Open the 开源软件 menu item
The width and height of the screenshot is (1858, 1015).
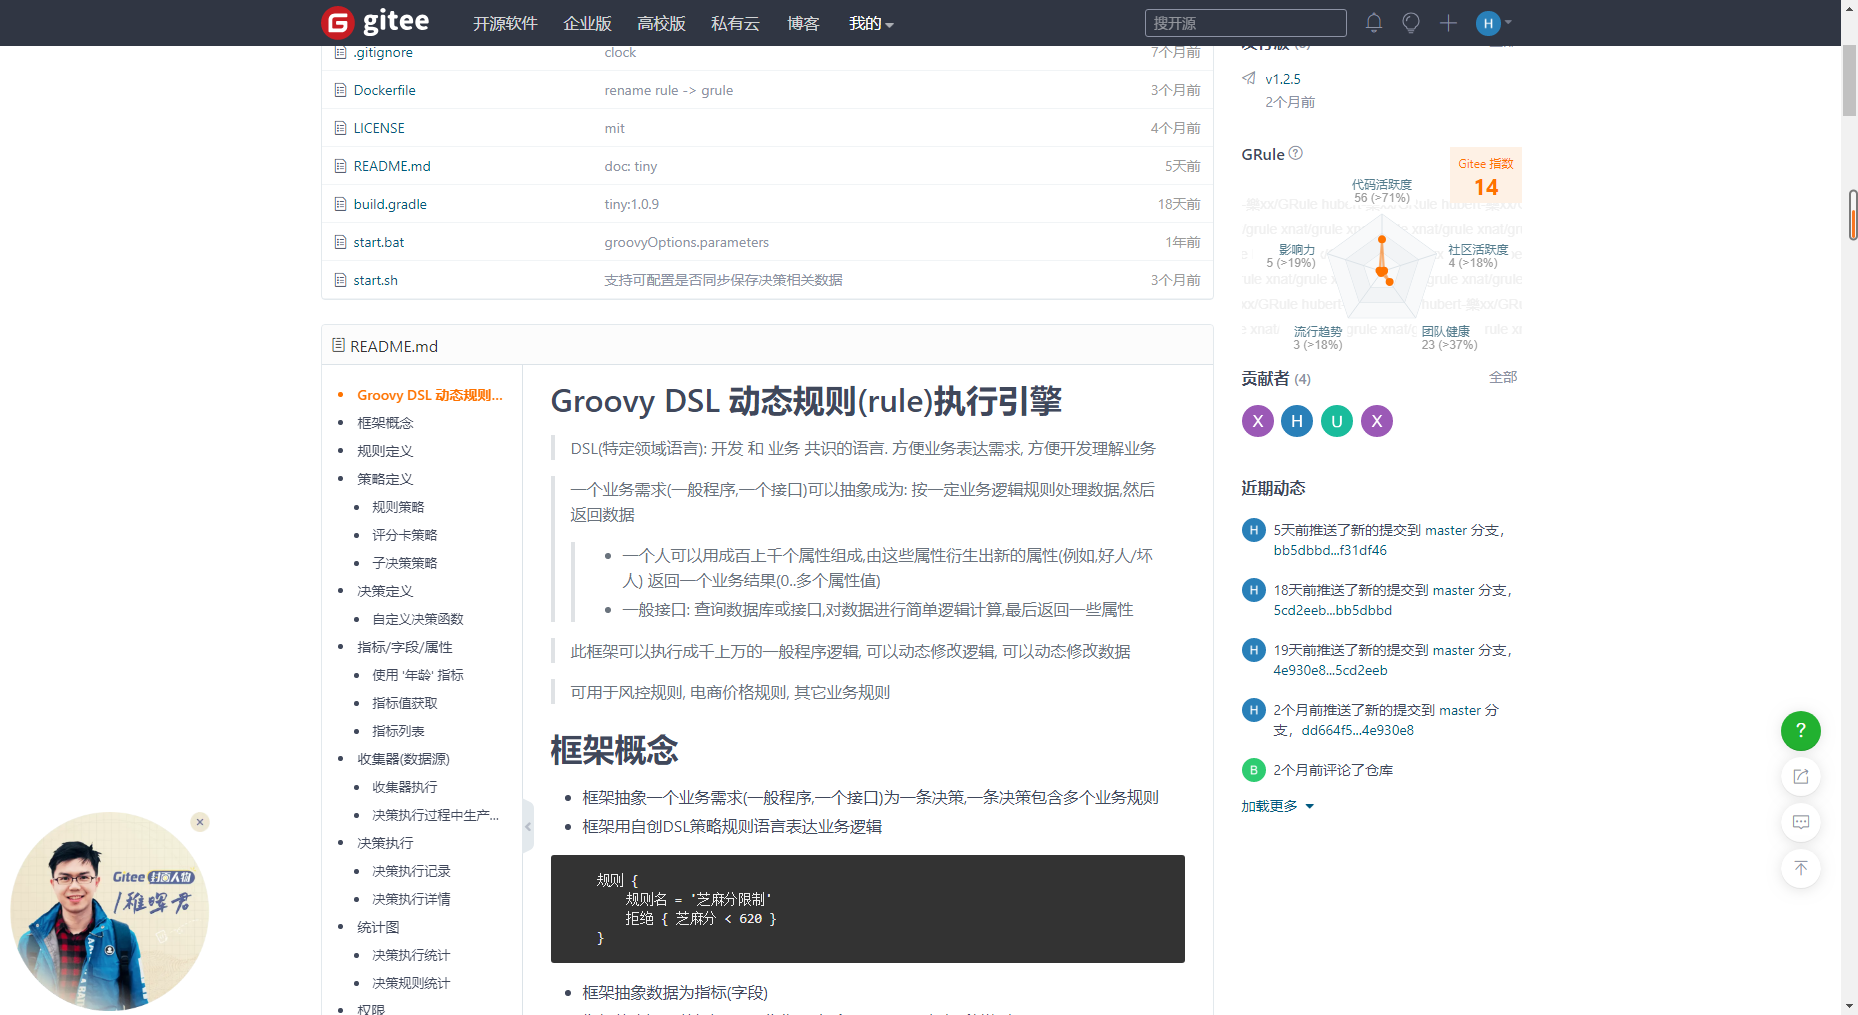[505, 23]
